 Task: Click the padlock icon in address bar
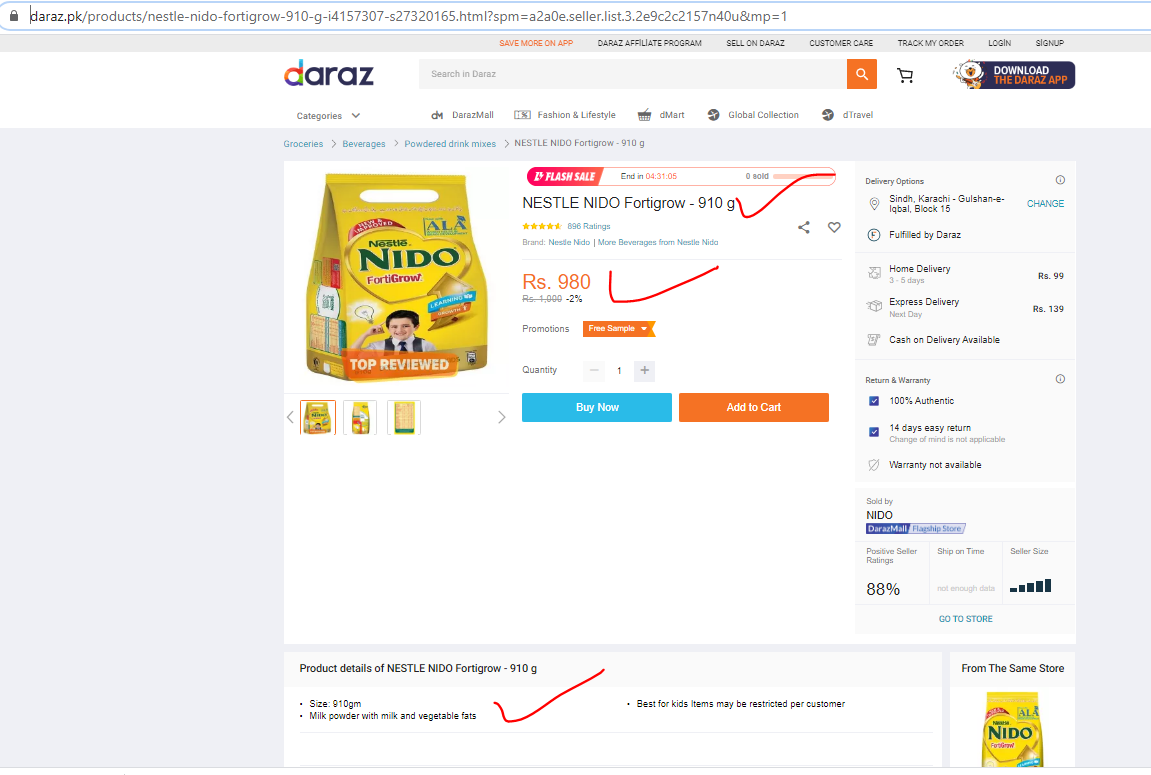14,15
